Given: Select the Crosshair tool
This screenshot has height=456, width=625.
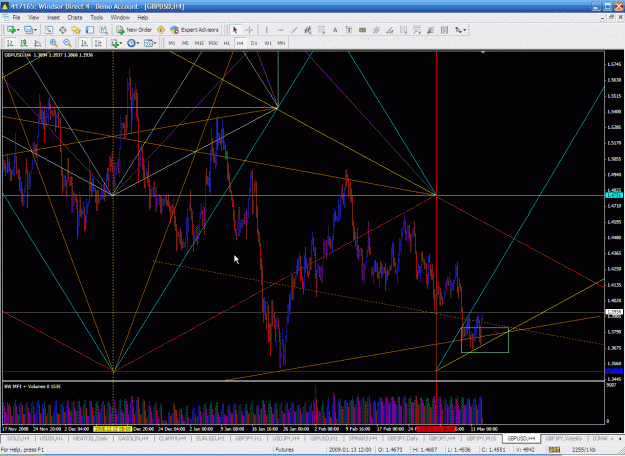Looking at the screenshot, I should click(249, 30).
